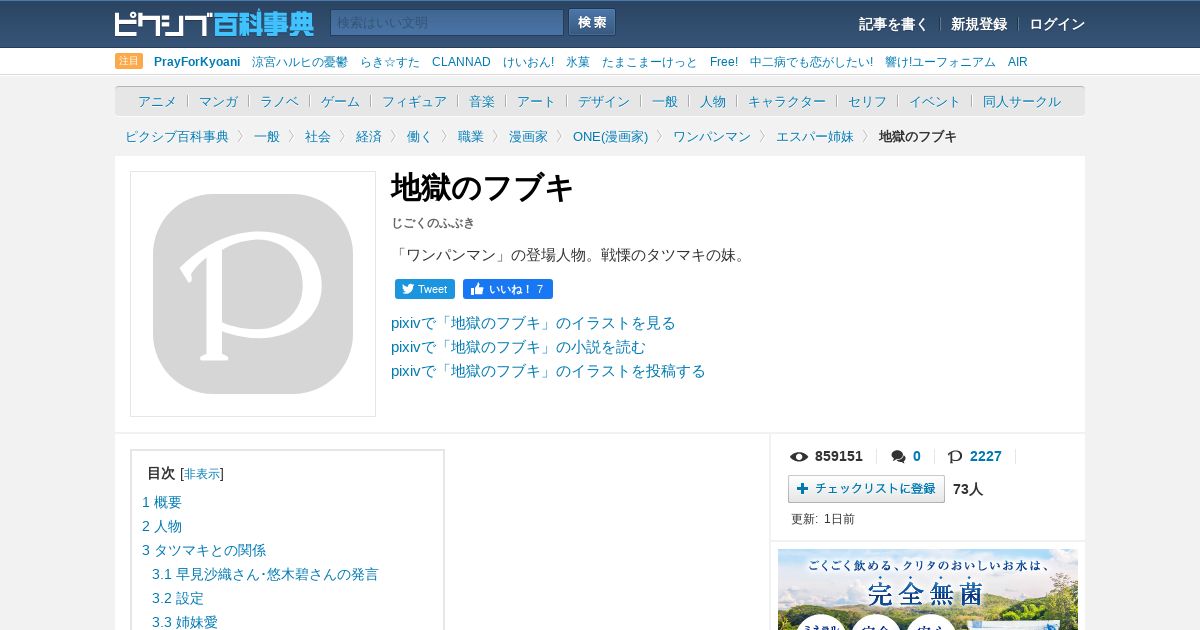Open pixivで「地獄のフブキ」の小説を読む link
The image size is (1200, 630).
[x=518, y=347]
